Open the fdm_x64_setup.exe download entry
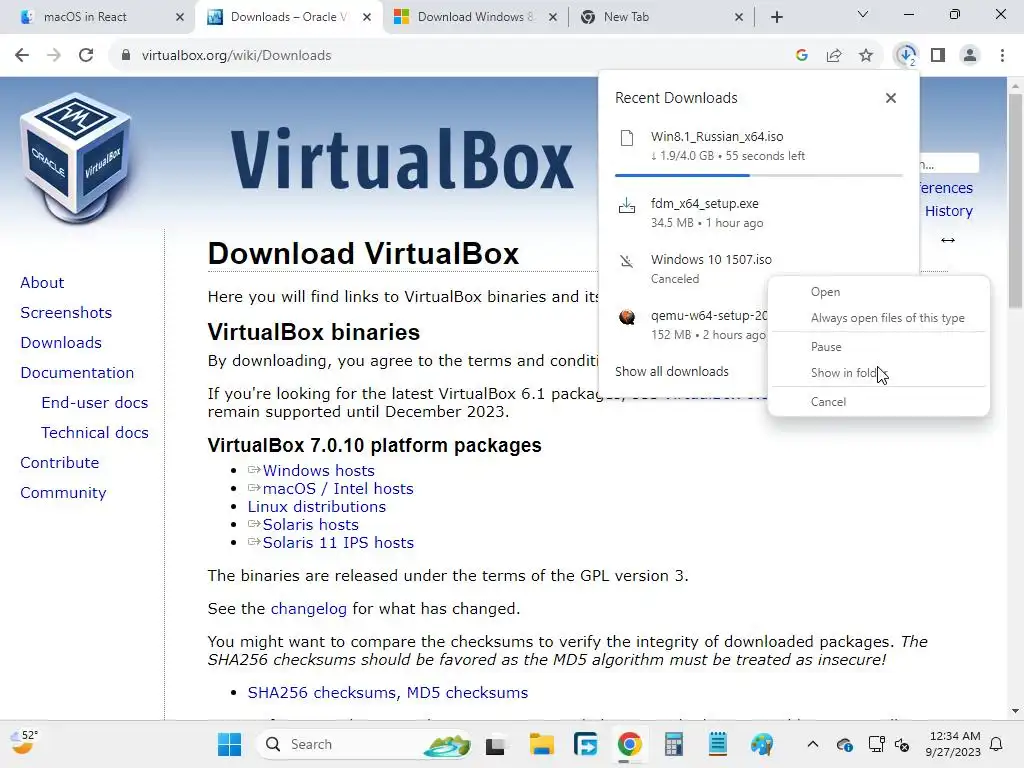 pos(758,213)
